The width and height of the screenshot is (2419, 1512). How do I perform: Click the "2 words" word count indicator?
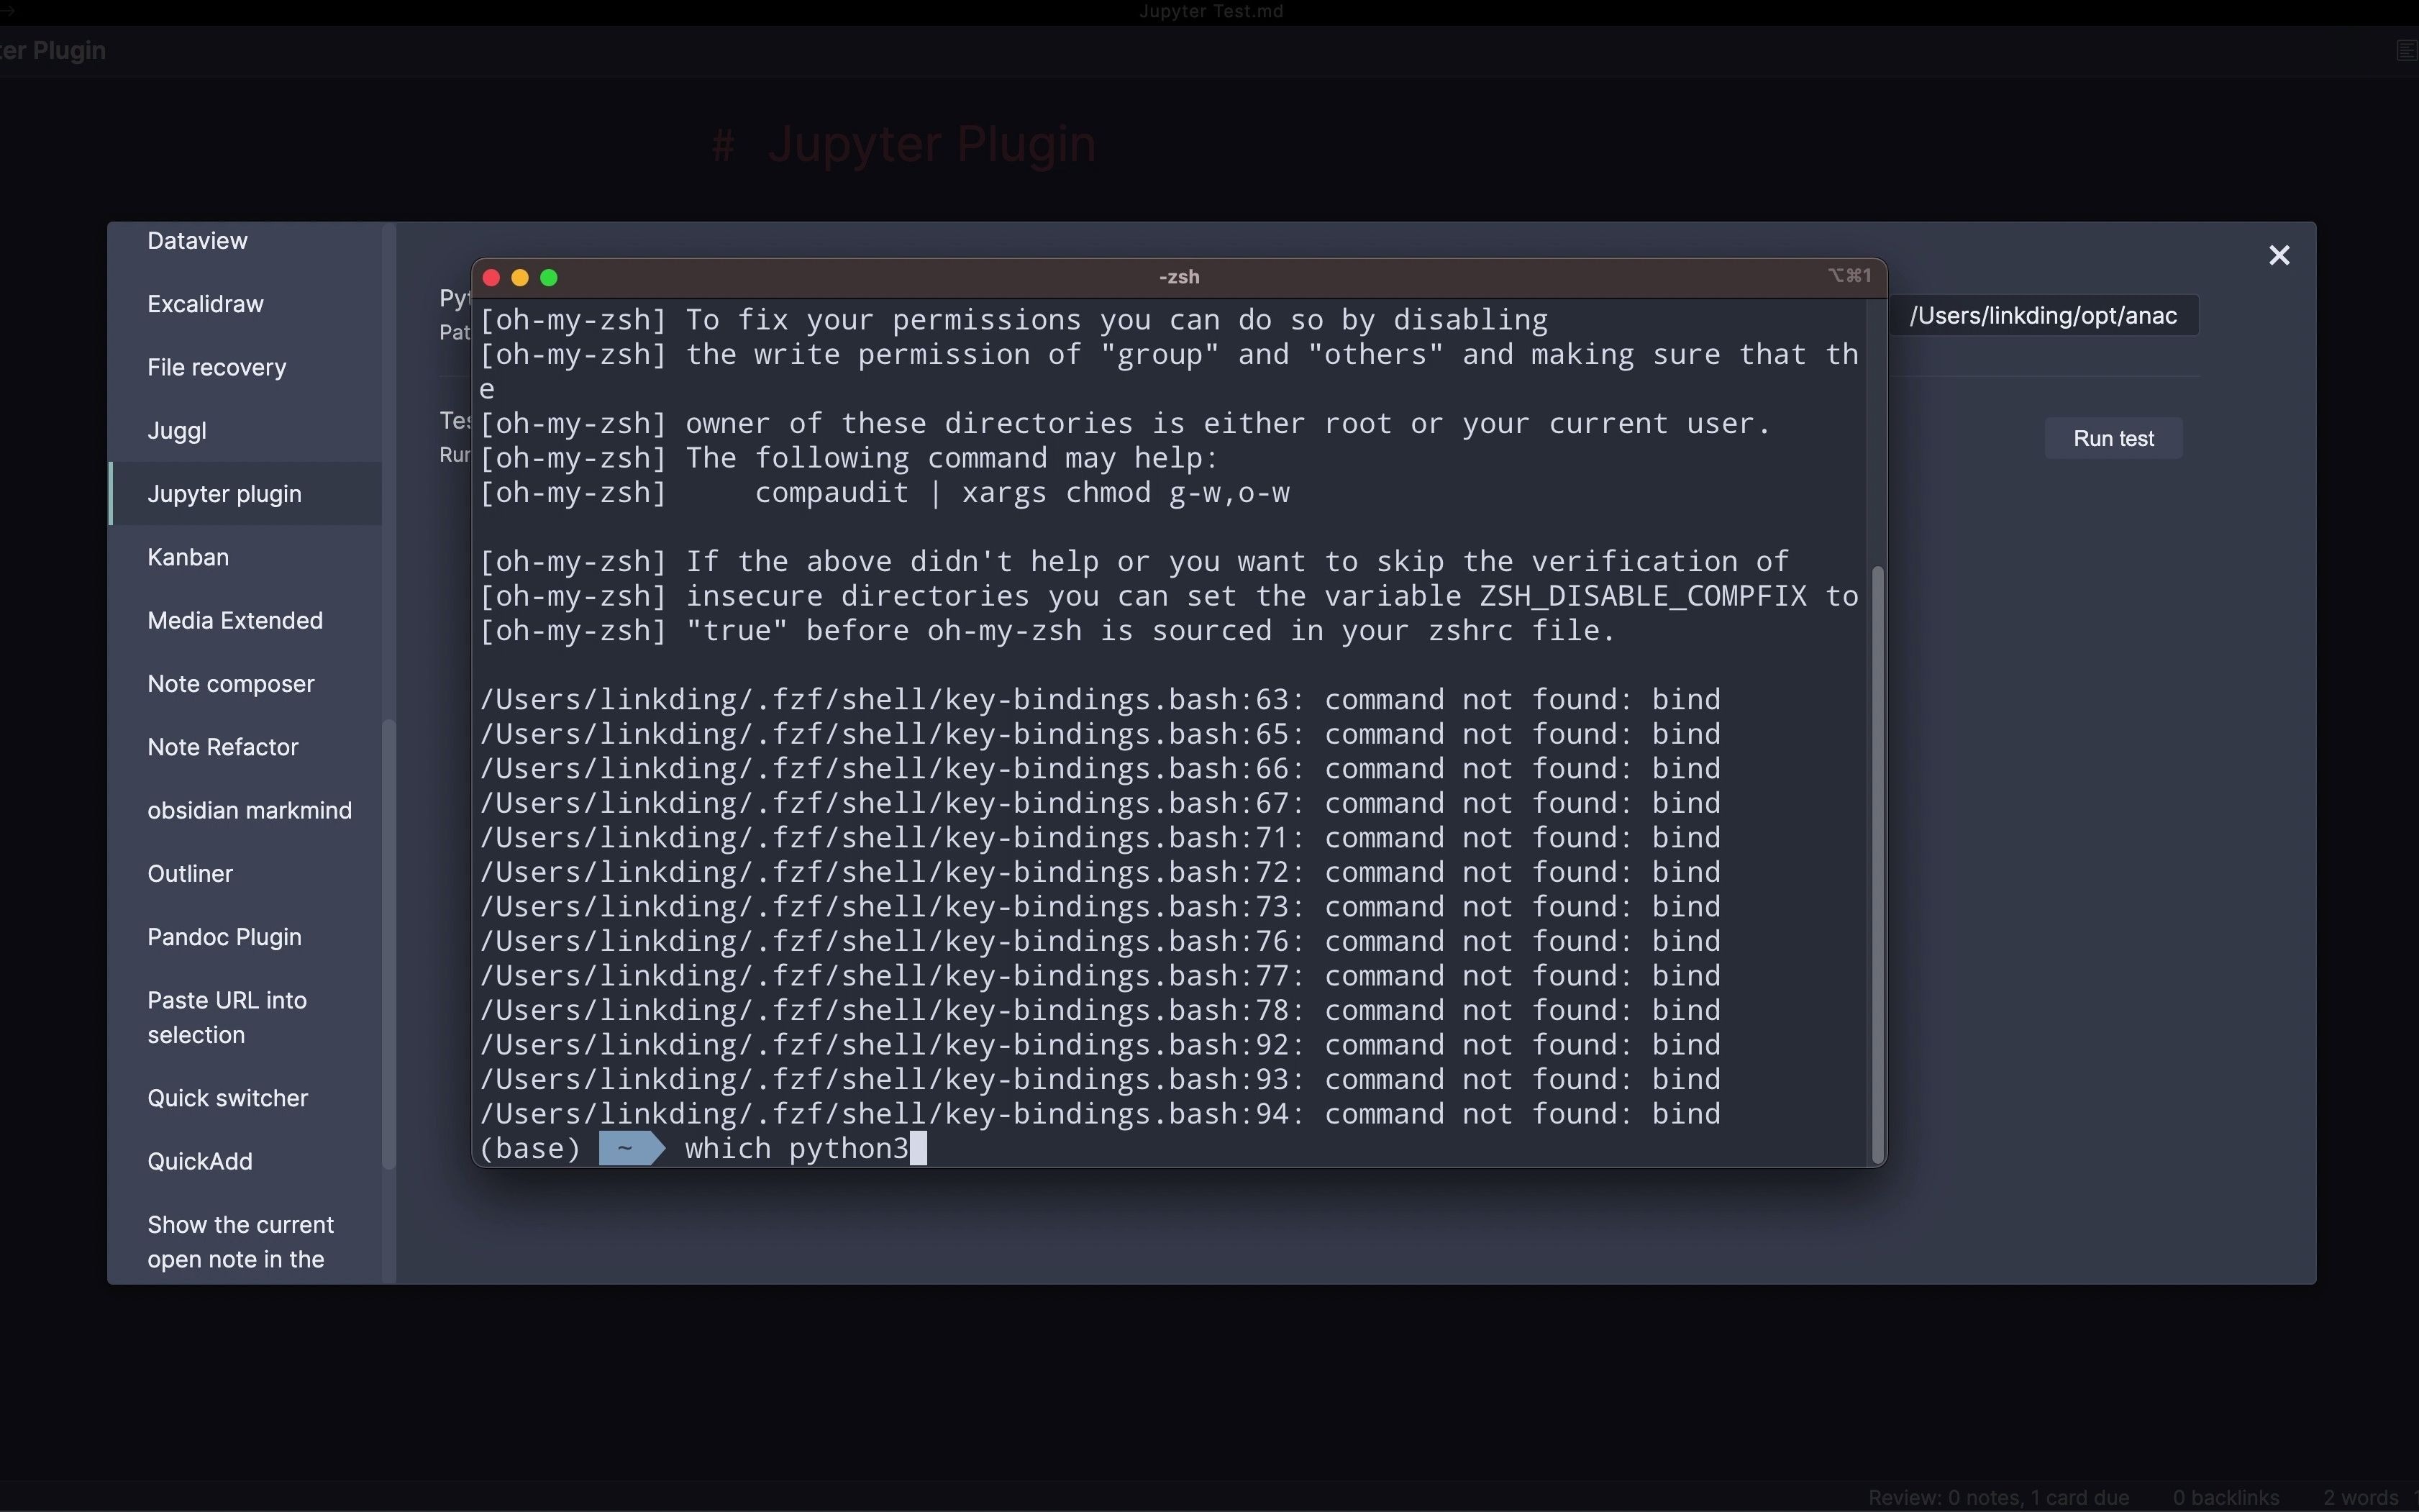2363,1497
